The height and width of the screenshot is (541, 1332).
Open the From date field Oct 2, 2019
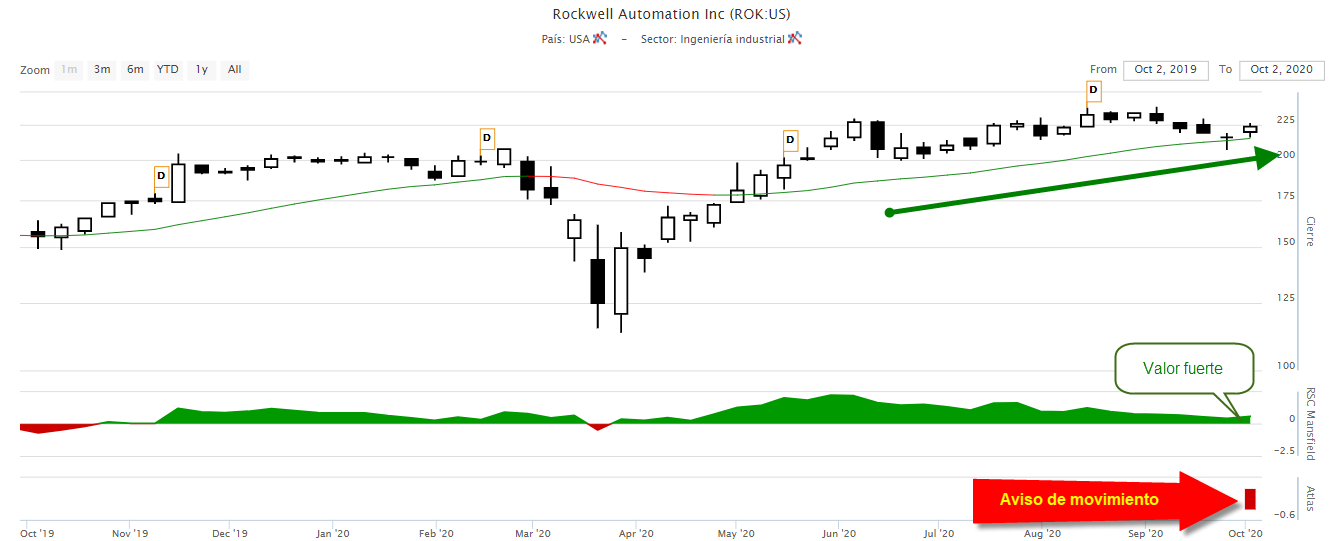point(1165,70)
